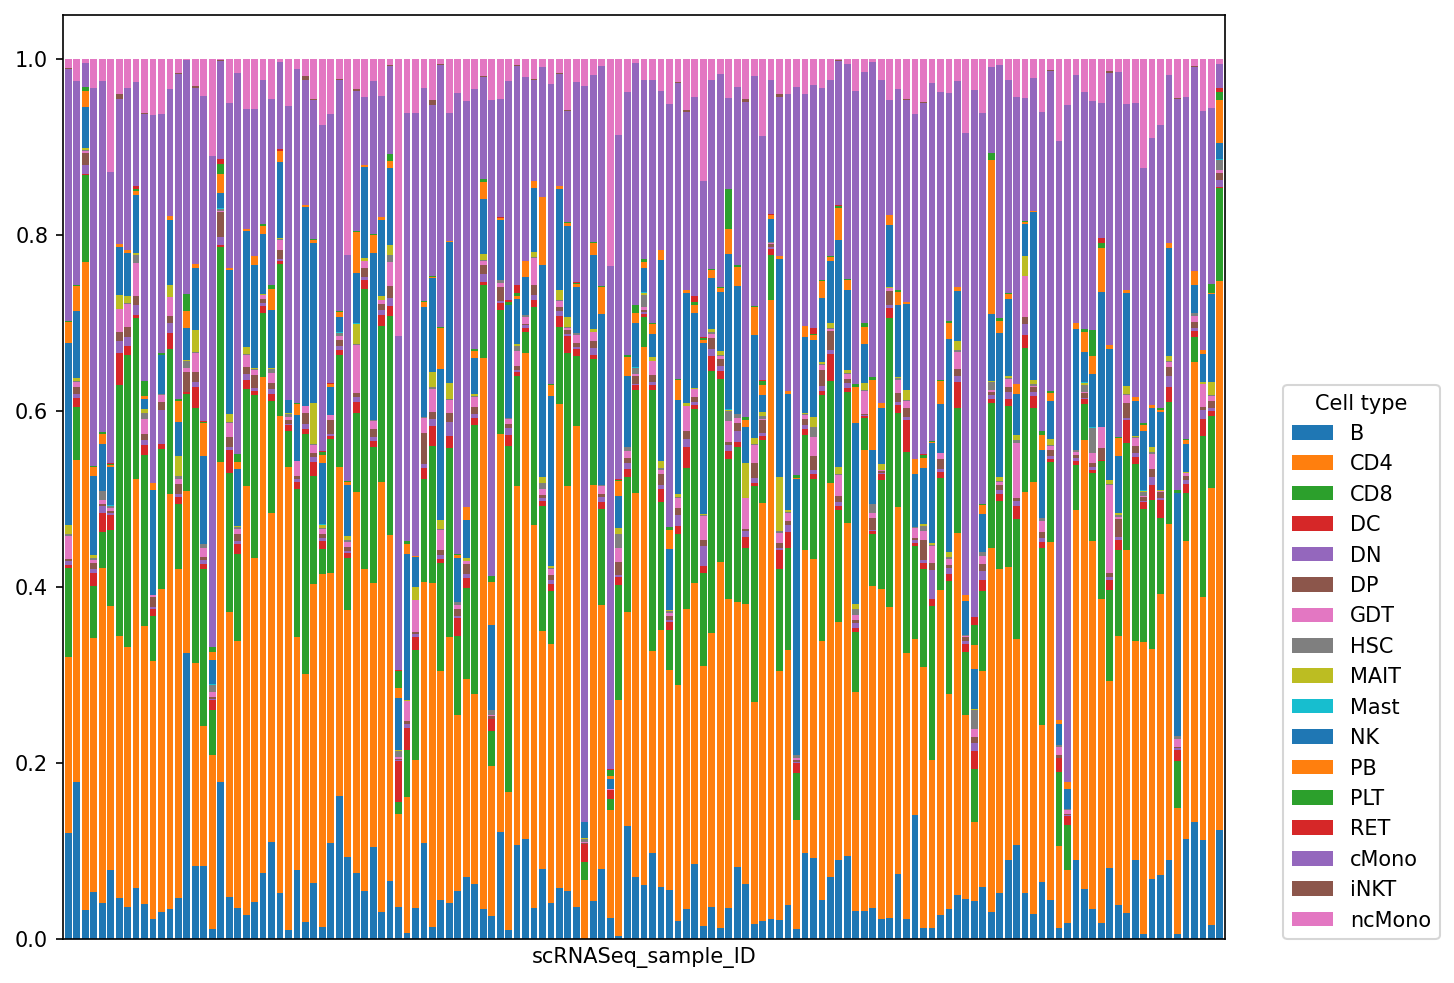The width and height of the screenshot is (1454, 983).
Task: Click the DP brown legend swatch
Action: click(1313, 585)
